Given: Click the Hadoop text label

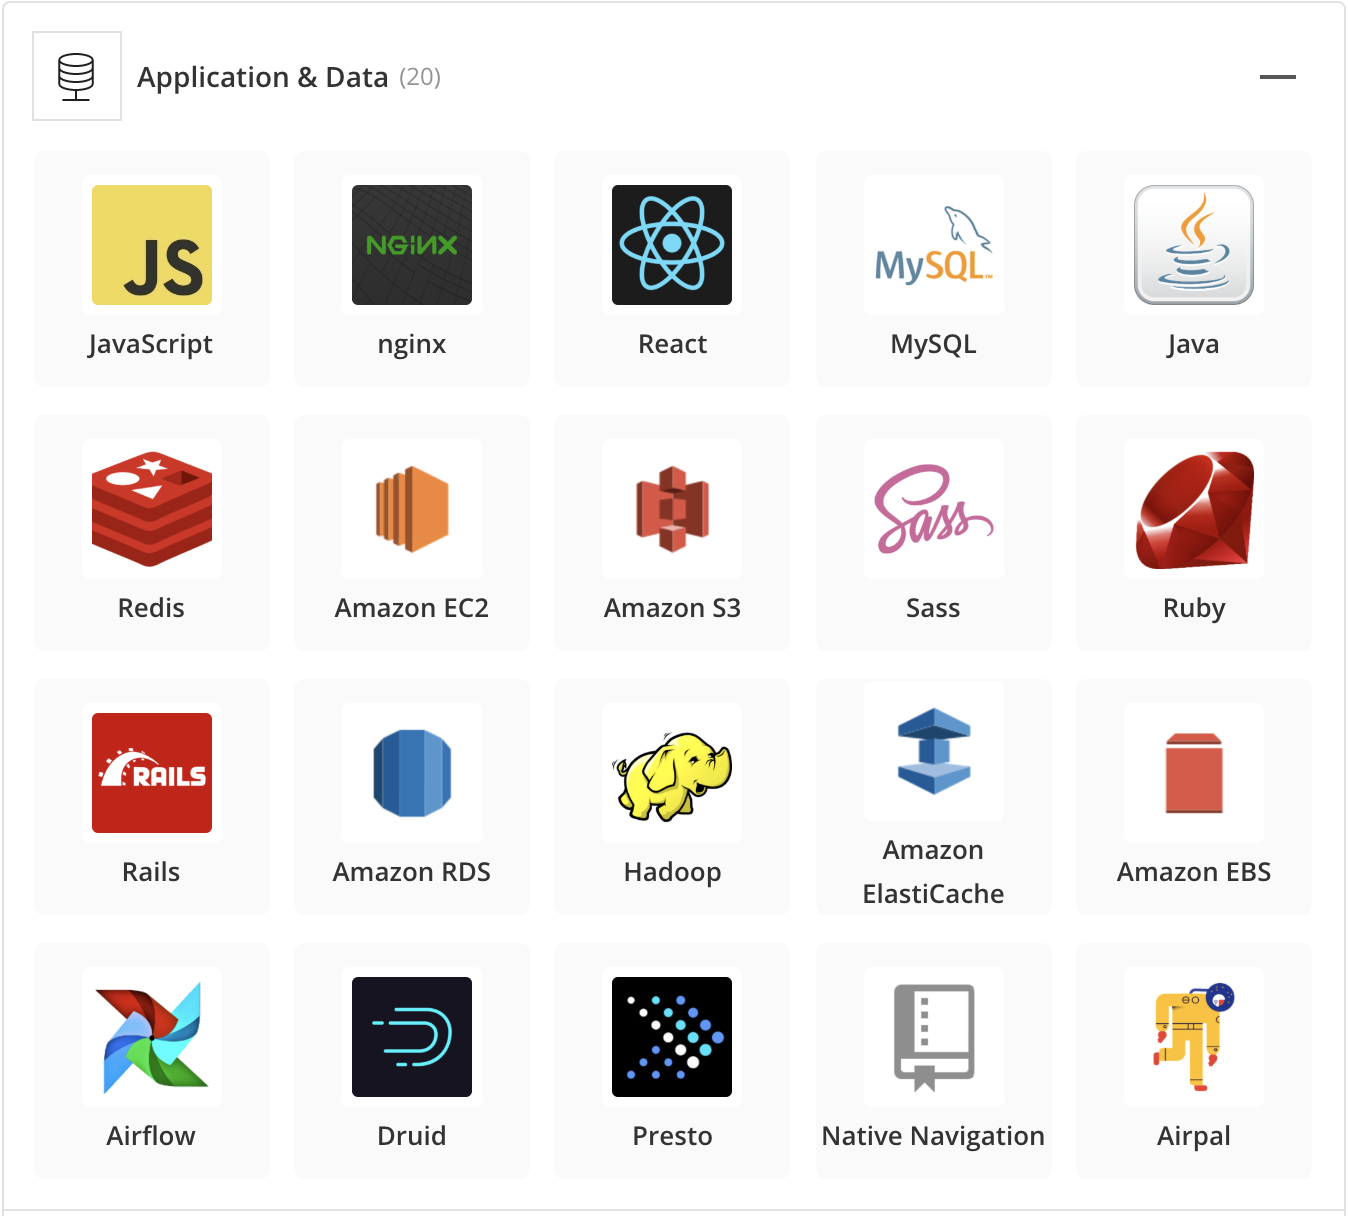Looking at the screenshot, I should tap(672, 873).
